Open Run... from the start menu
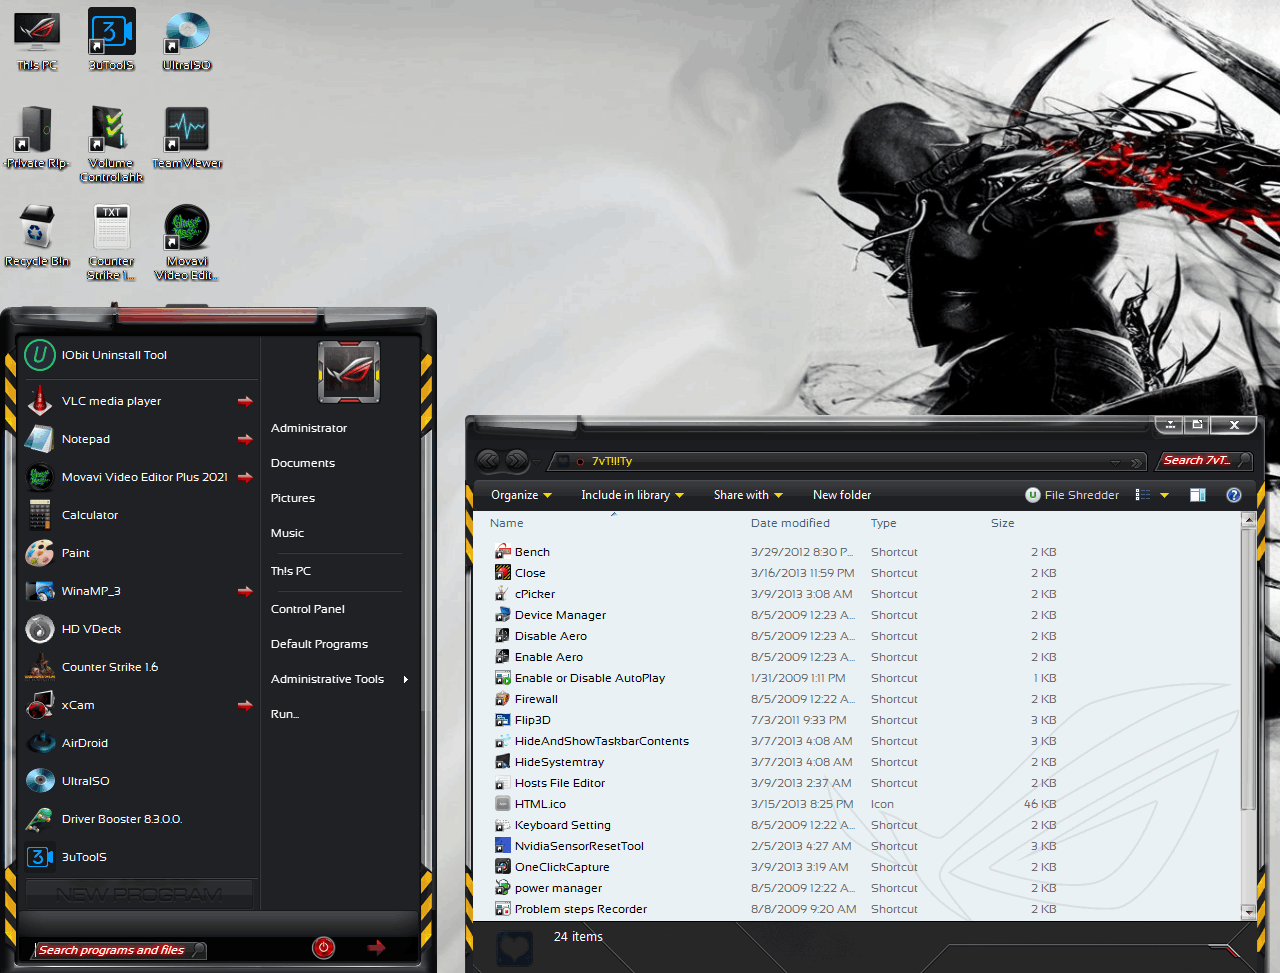 coord(285,714)
